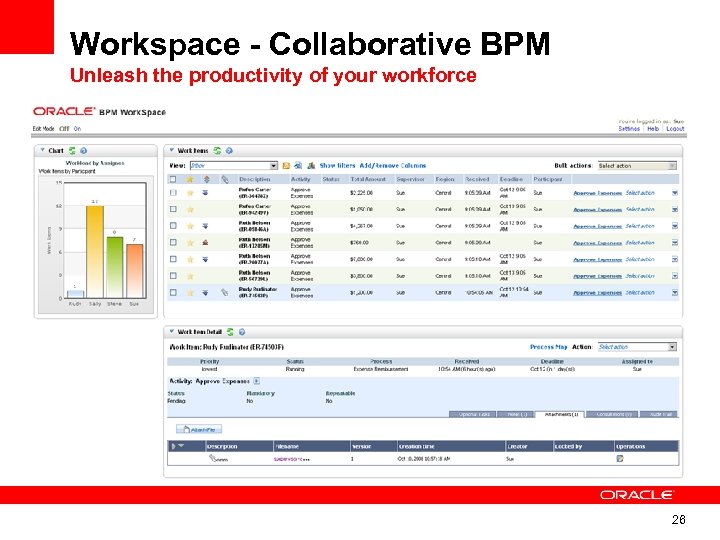Open the Bulk actions Select action dropdown
Image resolution: width=720 pixels, height=540 pixels.
pos(637,166)
